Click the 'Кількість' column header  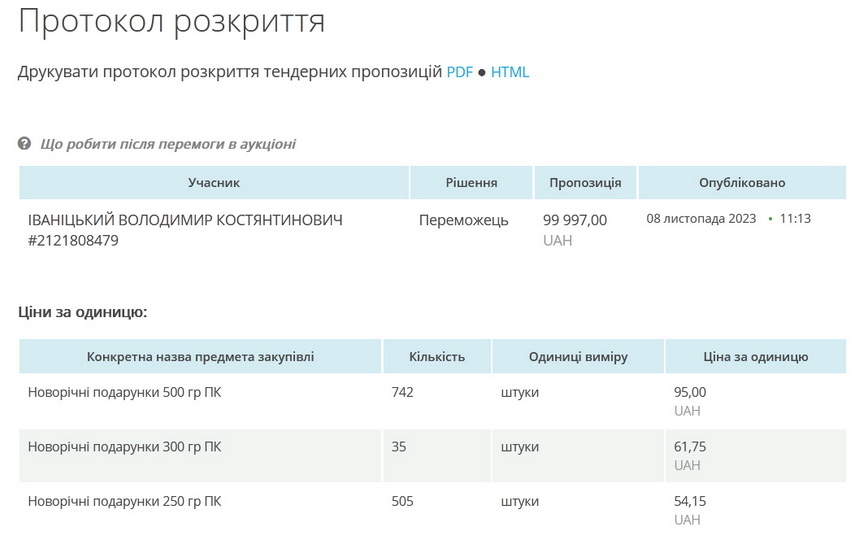point(437,357)
